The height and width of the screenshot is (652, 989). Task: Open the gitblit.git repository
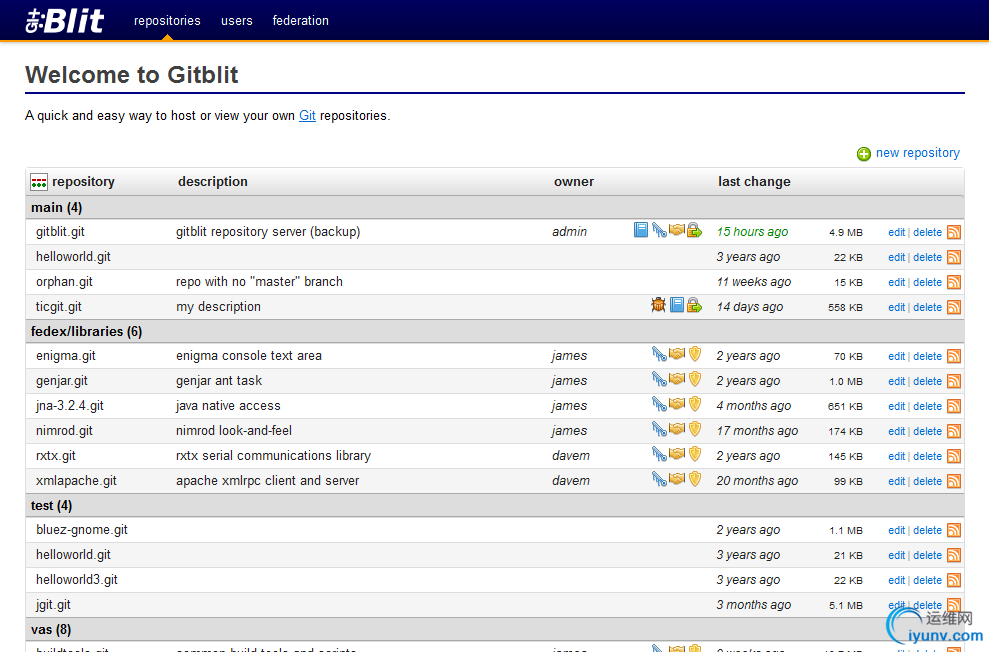[60, 231]
